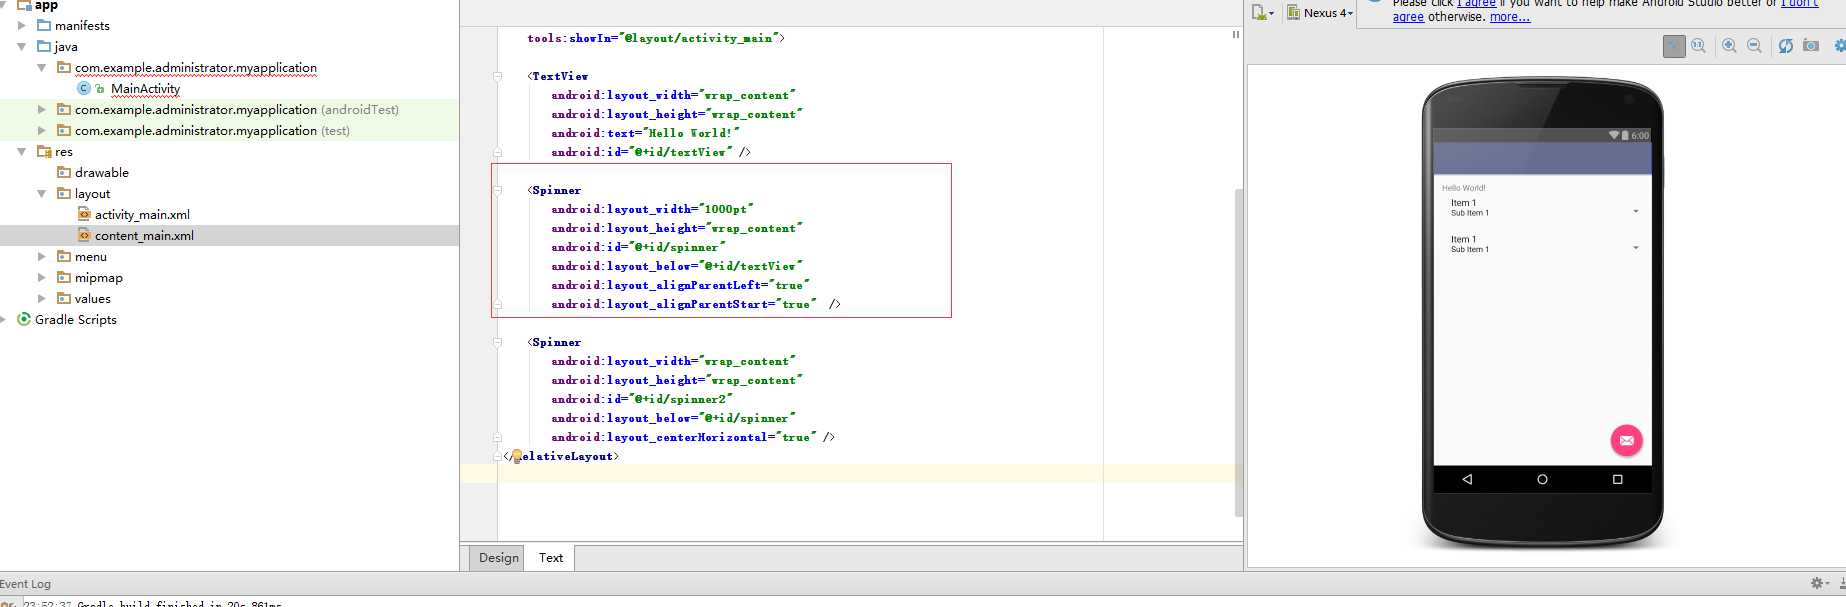
Task: Select MainActivity class in project tree
Action: (x=145, y=89)
